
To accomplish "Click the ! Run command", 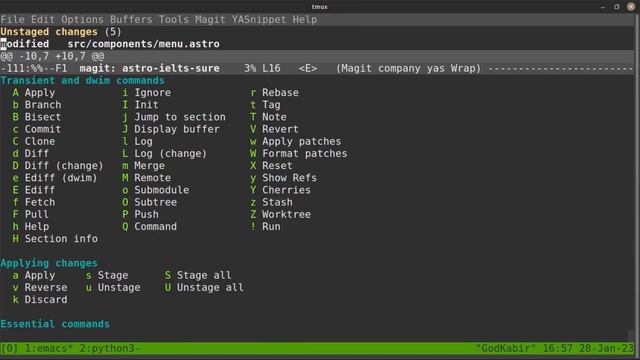I will coord(265,227).
